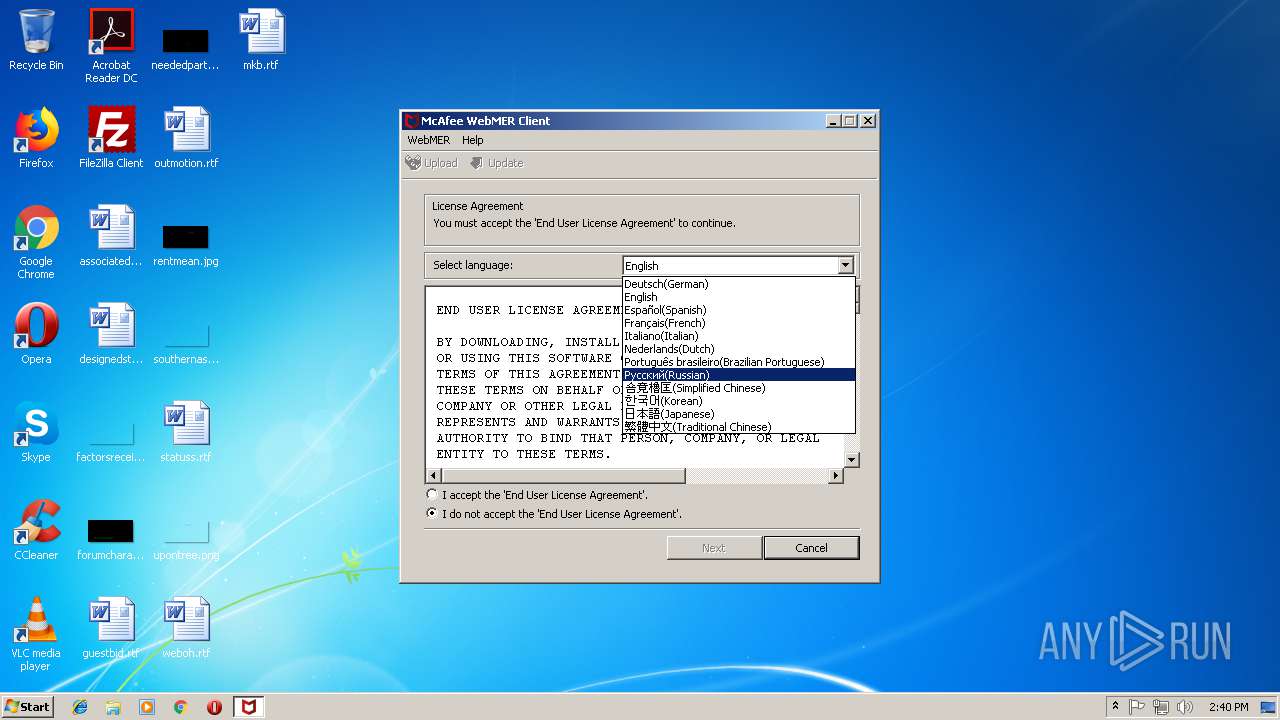Click Chrome icon in taskbar

point(181,707)
